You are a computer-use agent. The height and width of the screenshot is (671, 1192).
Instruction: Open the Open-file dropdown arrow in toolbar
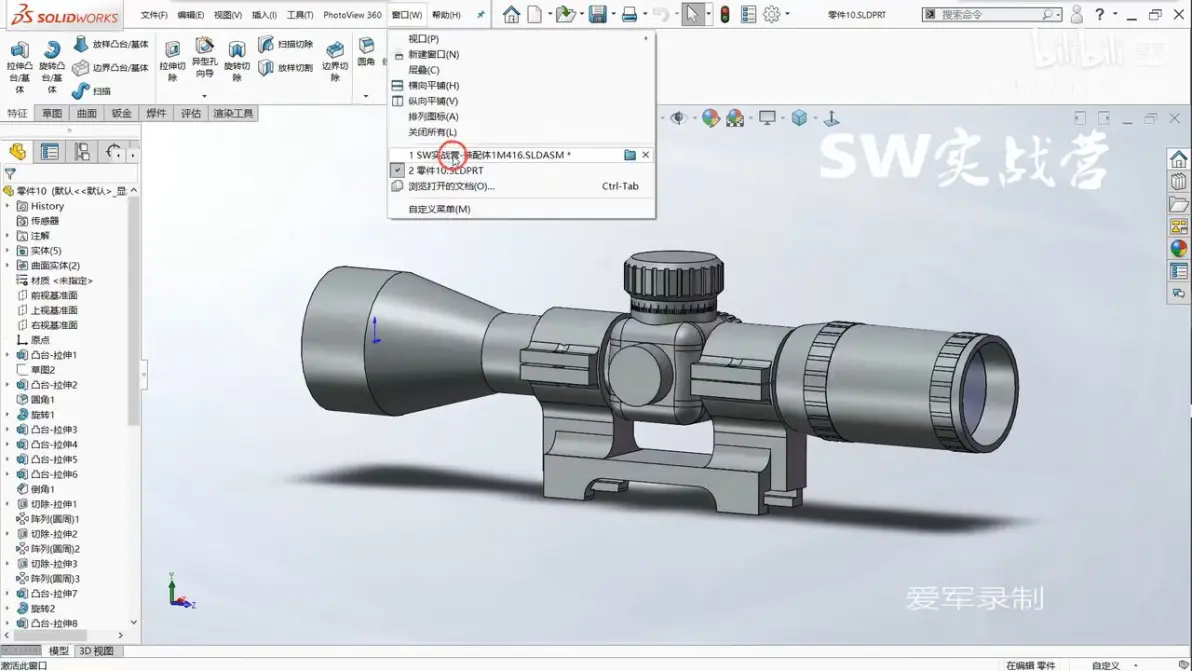tap(581, 14)
